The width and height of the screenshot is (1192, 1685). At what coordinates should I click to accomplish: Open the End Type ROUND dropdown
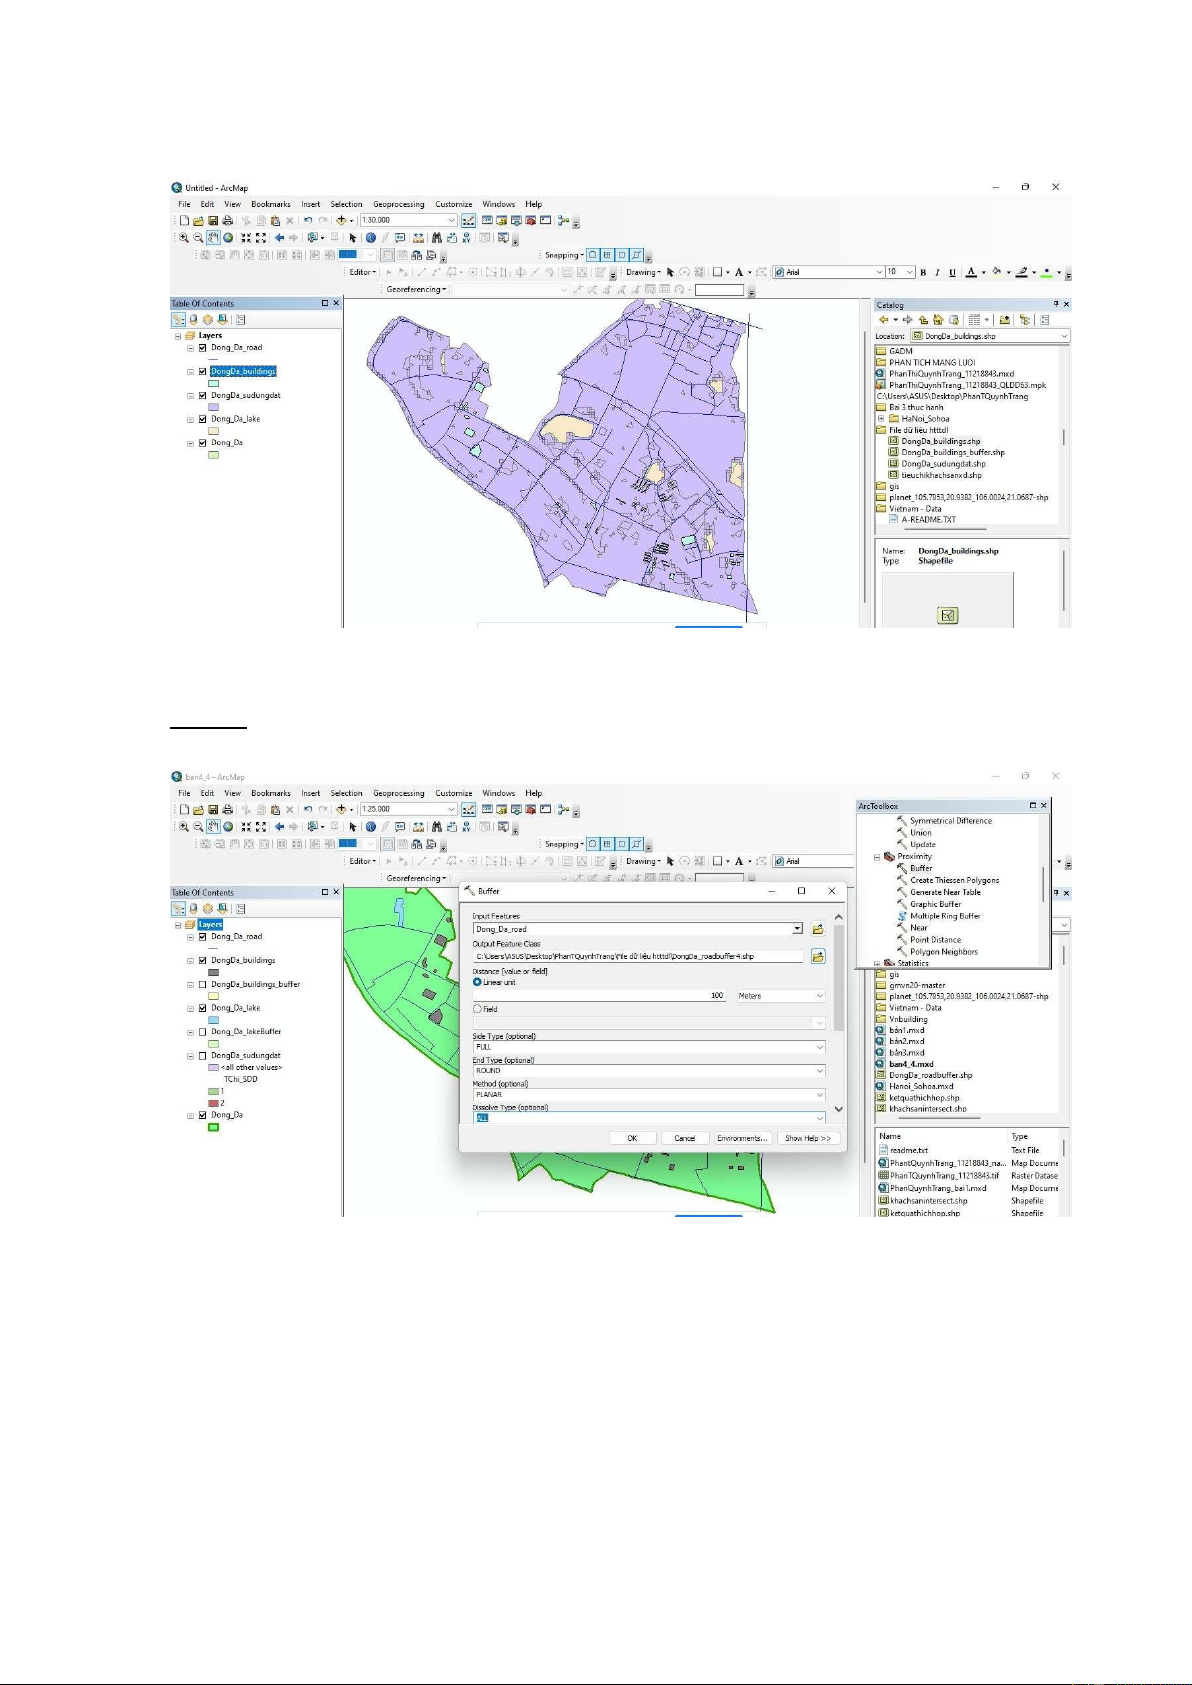click(x=648, y=1071)
